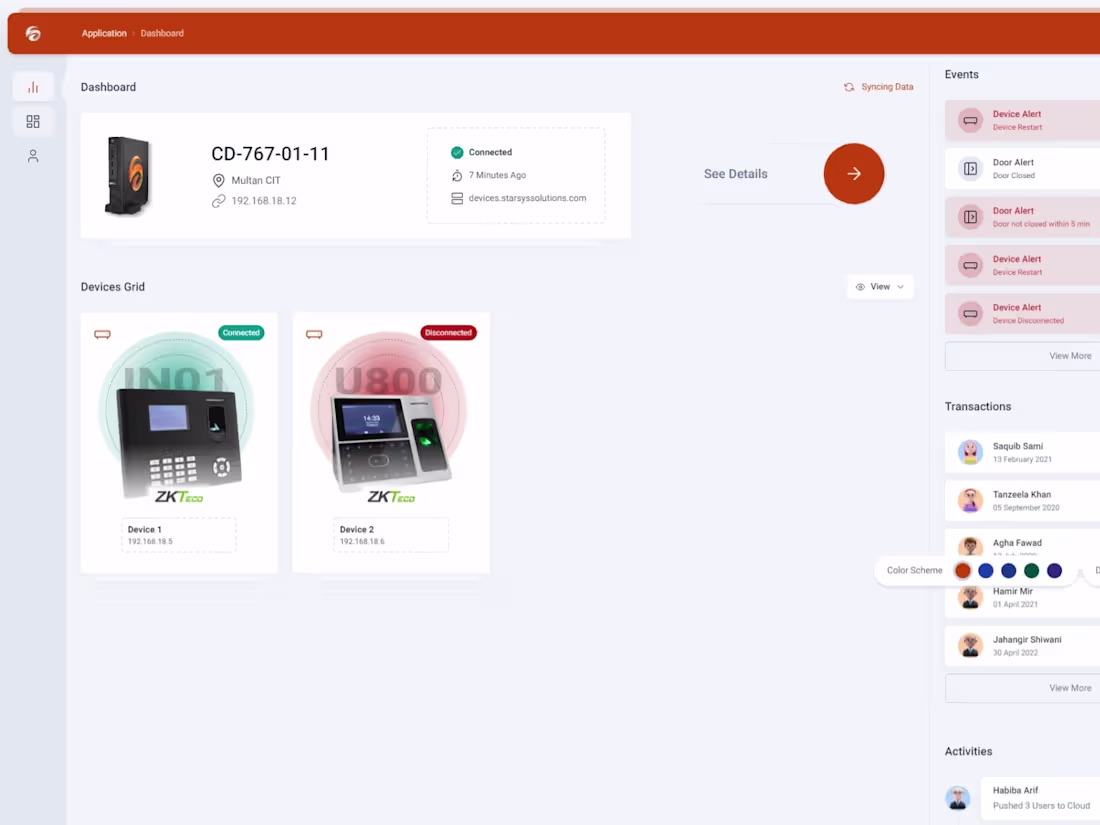Click the See Details arrow button

854,173
